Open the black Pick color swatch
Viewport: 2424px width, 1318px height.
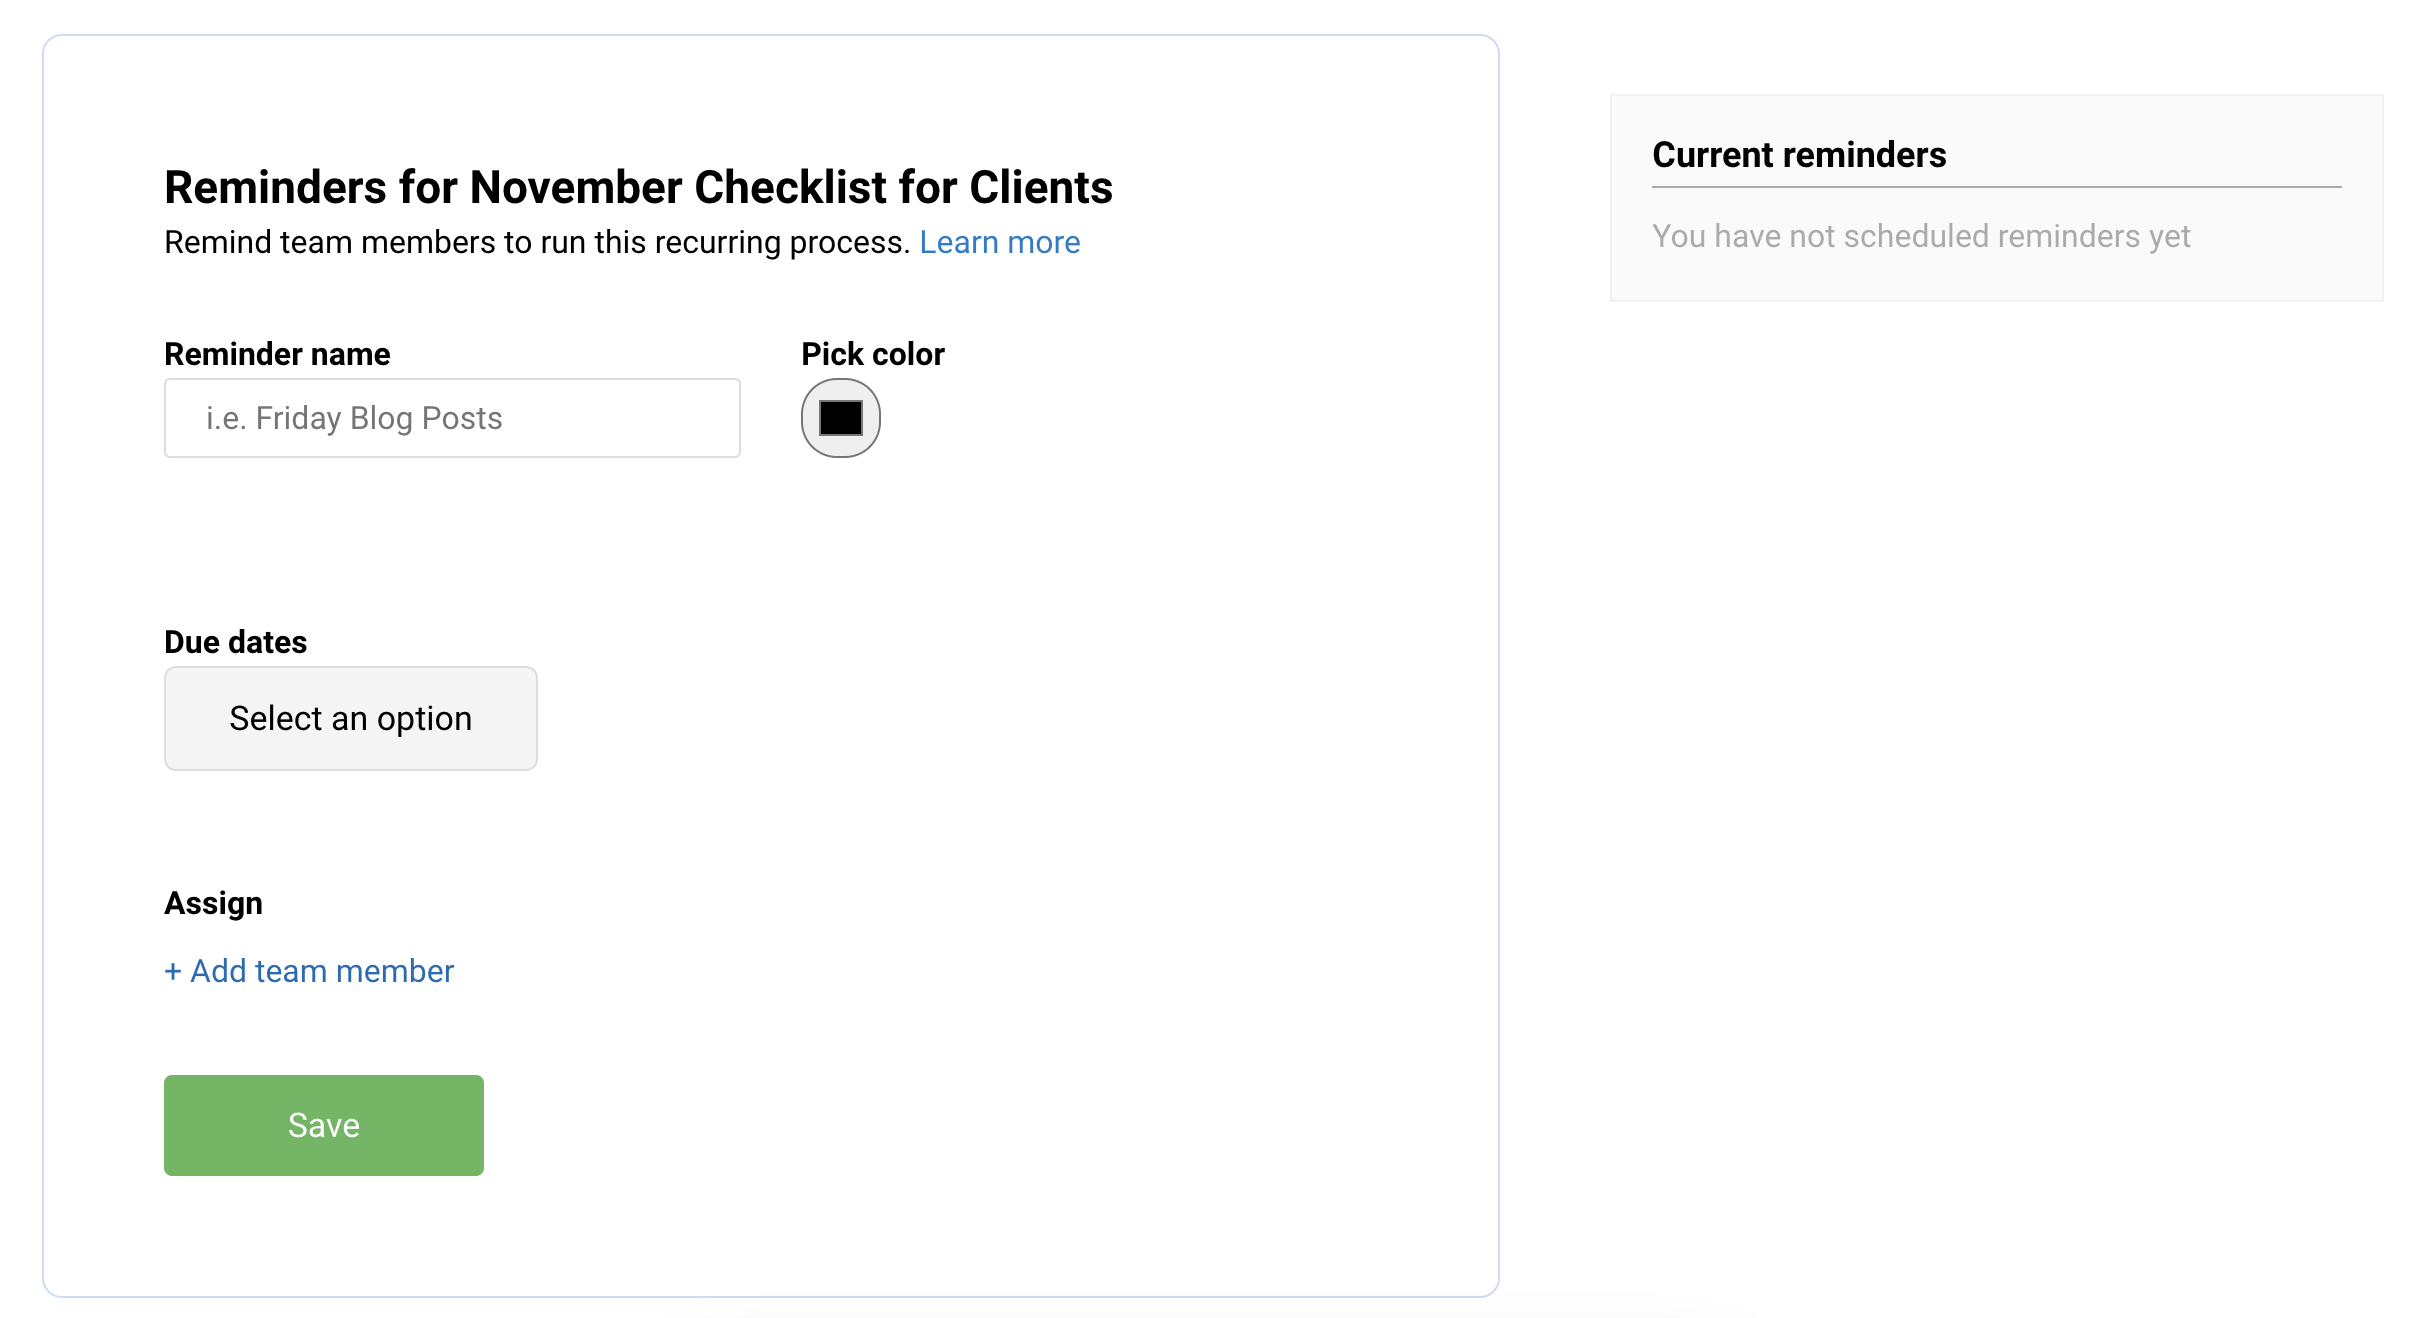click(840, 418)
